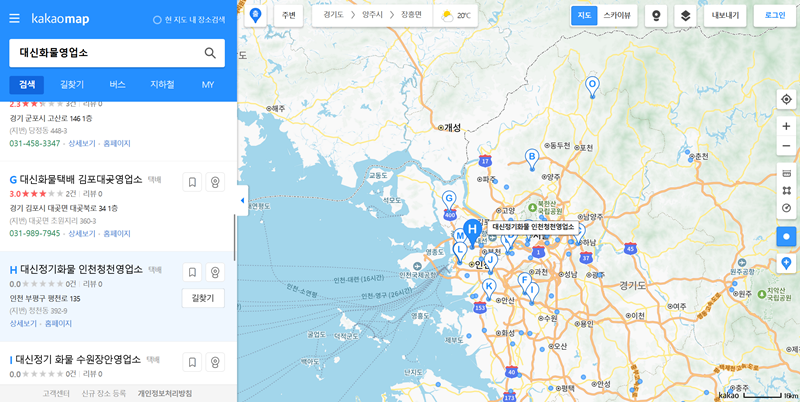The height and width of the screenshot is (402, 800).
Task: Click the 내보내기 export button
Action: click(725, 16)
